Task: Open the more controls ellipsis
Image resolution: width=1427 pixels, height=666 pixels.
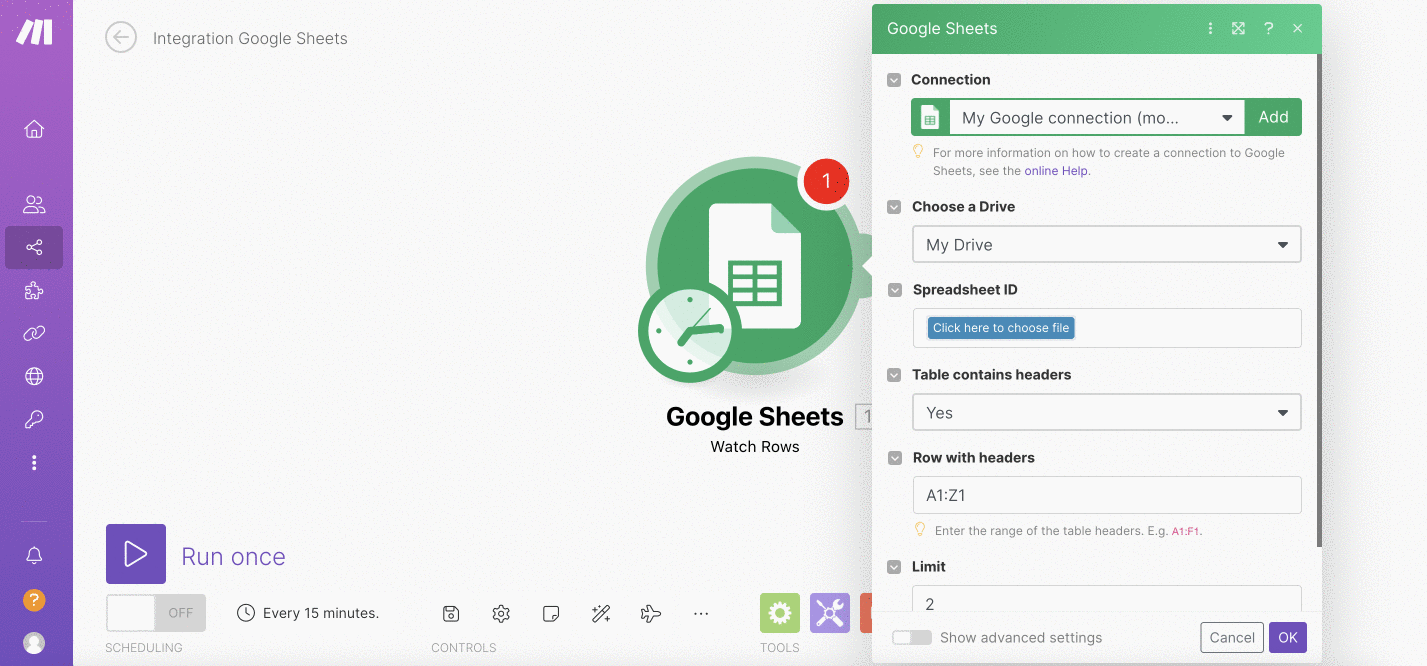Action: [x=701, y=614]
